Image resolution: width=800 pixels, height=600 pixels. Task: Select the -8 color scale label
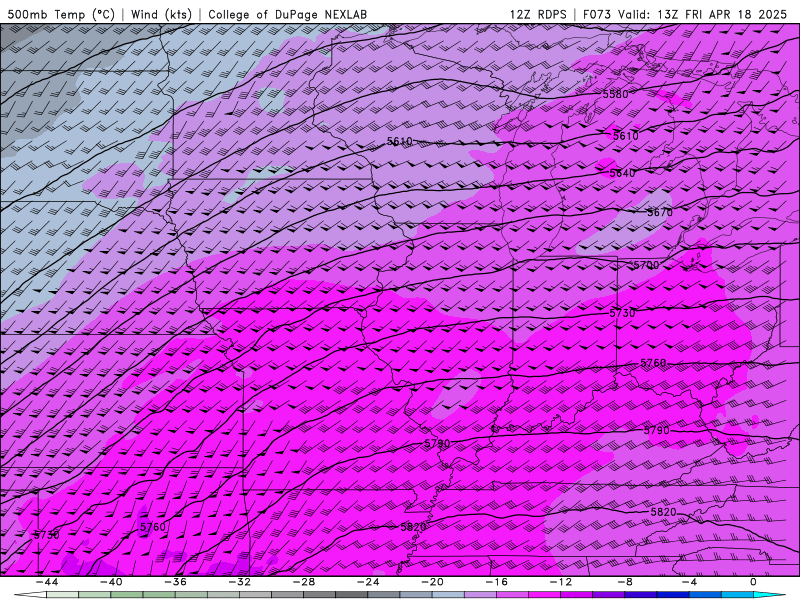625,582
